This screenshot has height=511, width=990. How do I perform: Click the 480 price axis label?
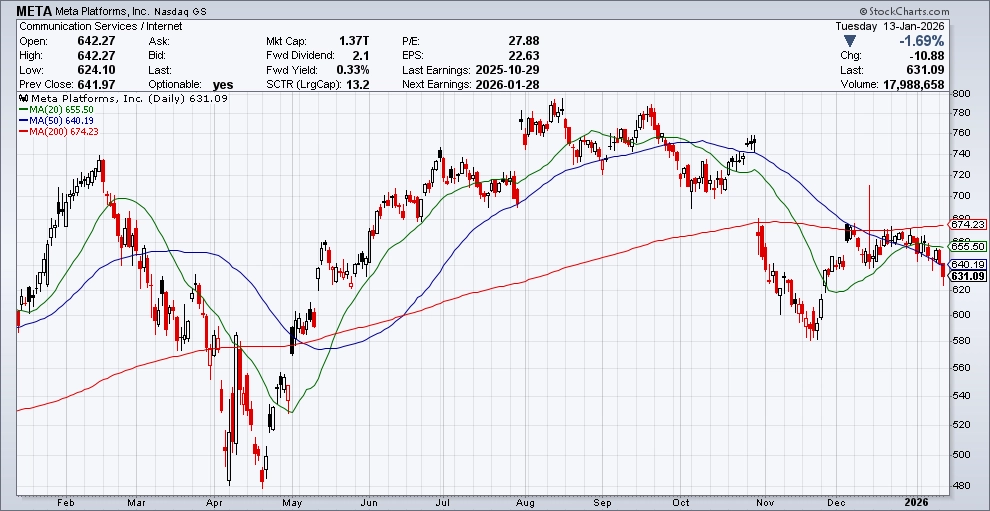(x=961, y=486)
